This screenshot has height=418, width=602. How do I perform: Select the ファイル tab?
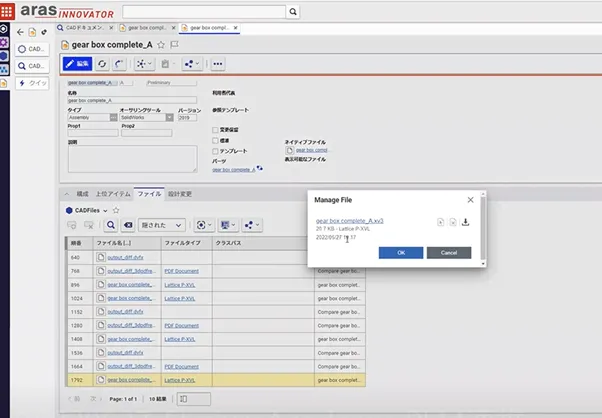[149, 194]
